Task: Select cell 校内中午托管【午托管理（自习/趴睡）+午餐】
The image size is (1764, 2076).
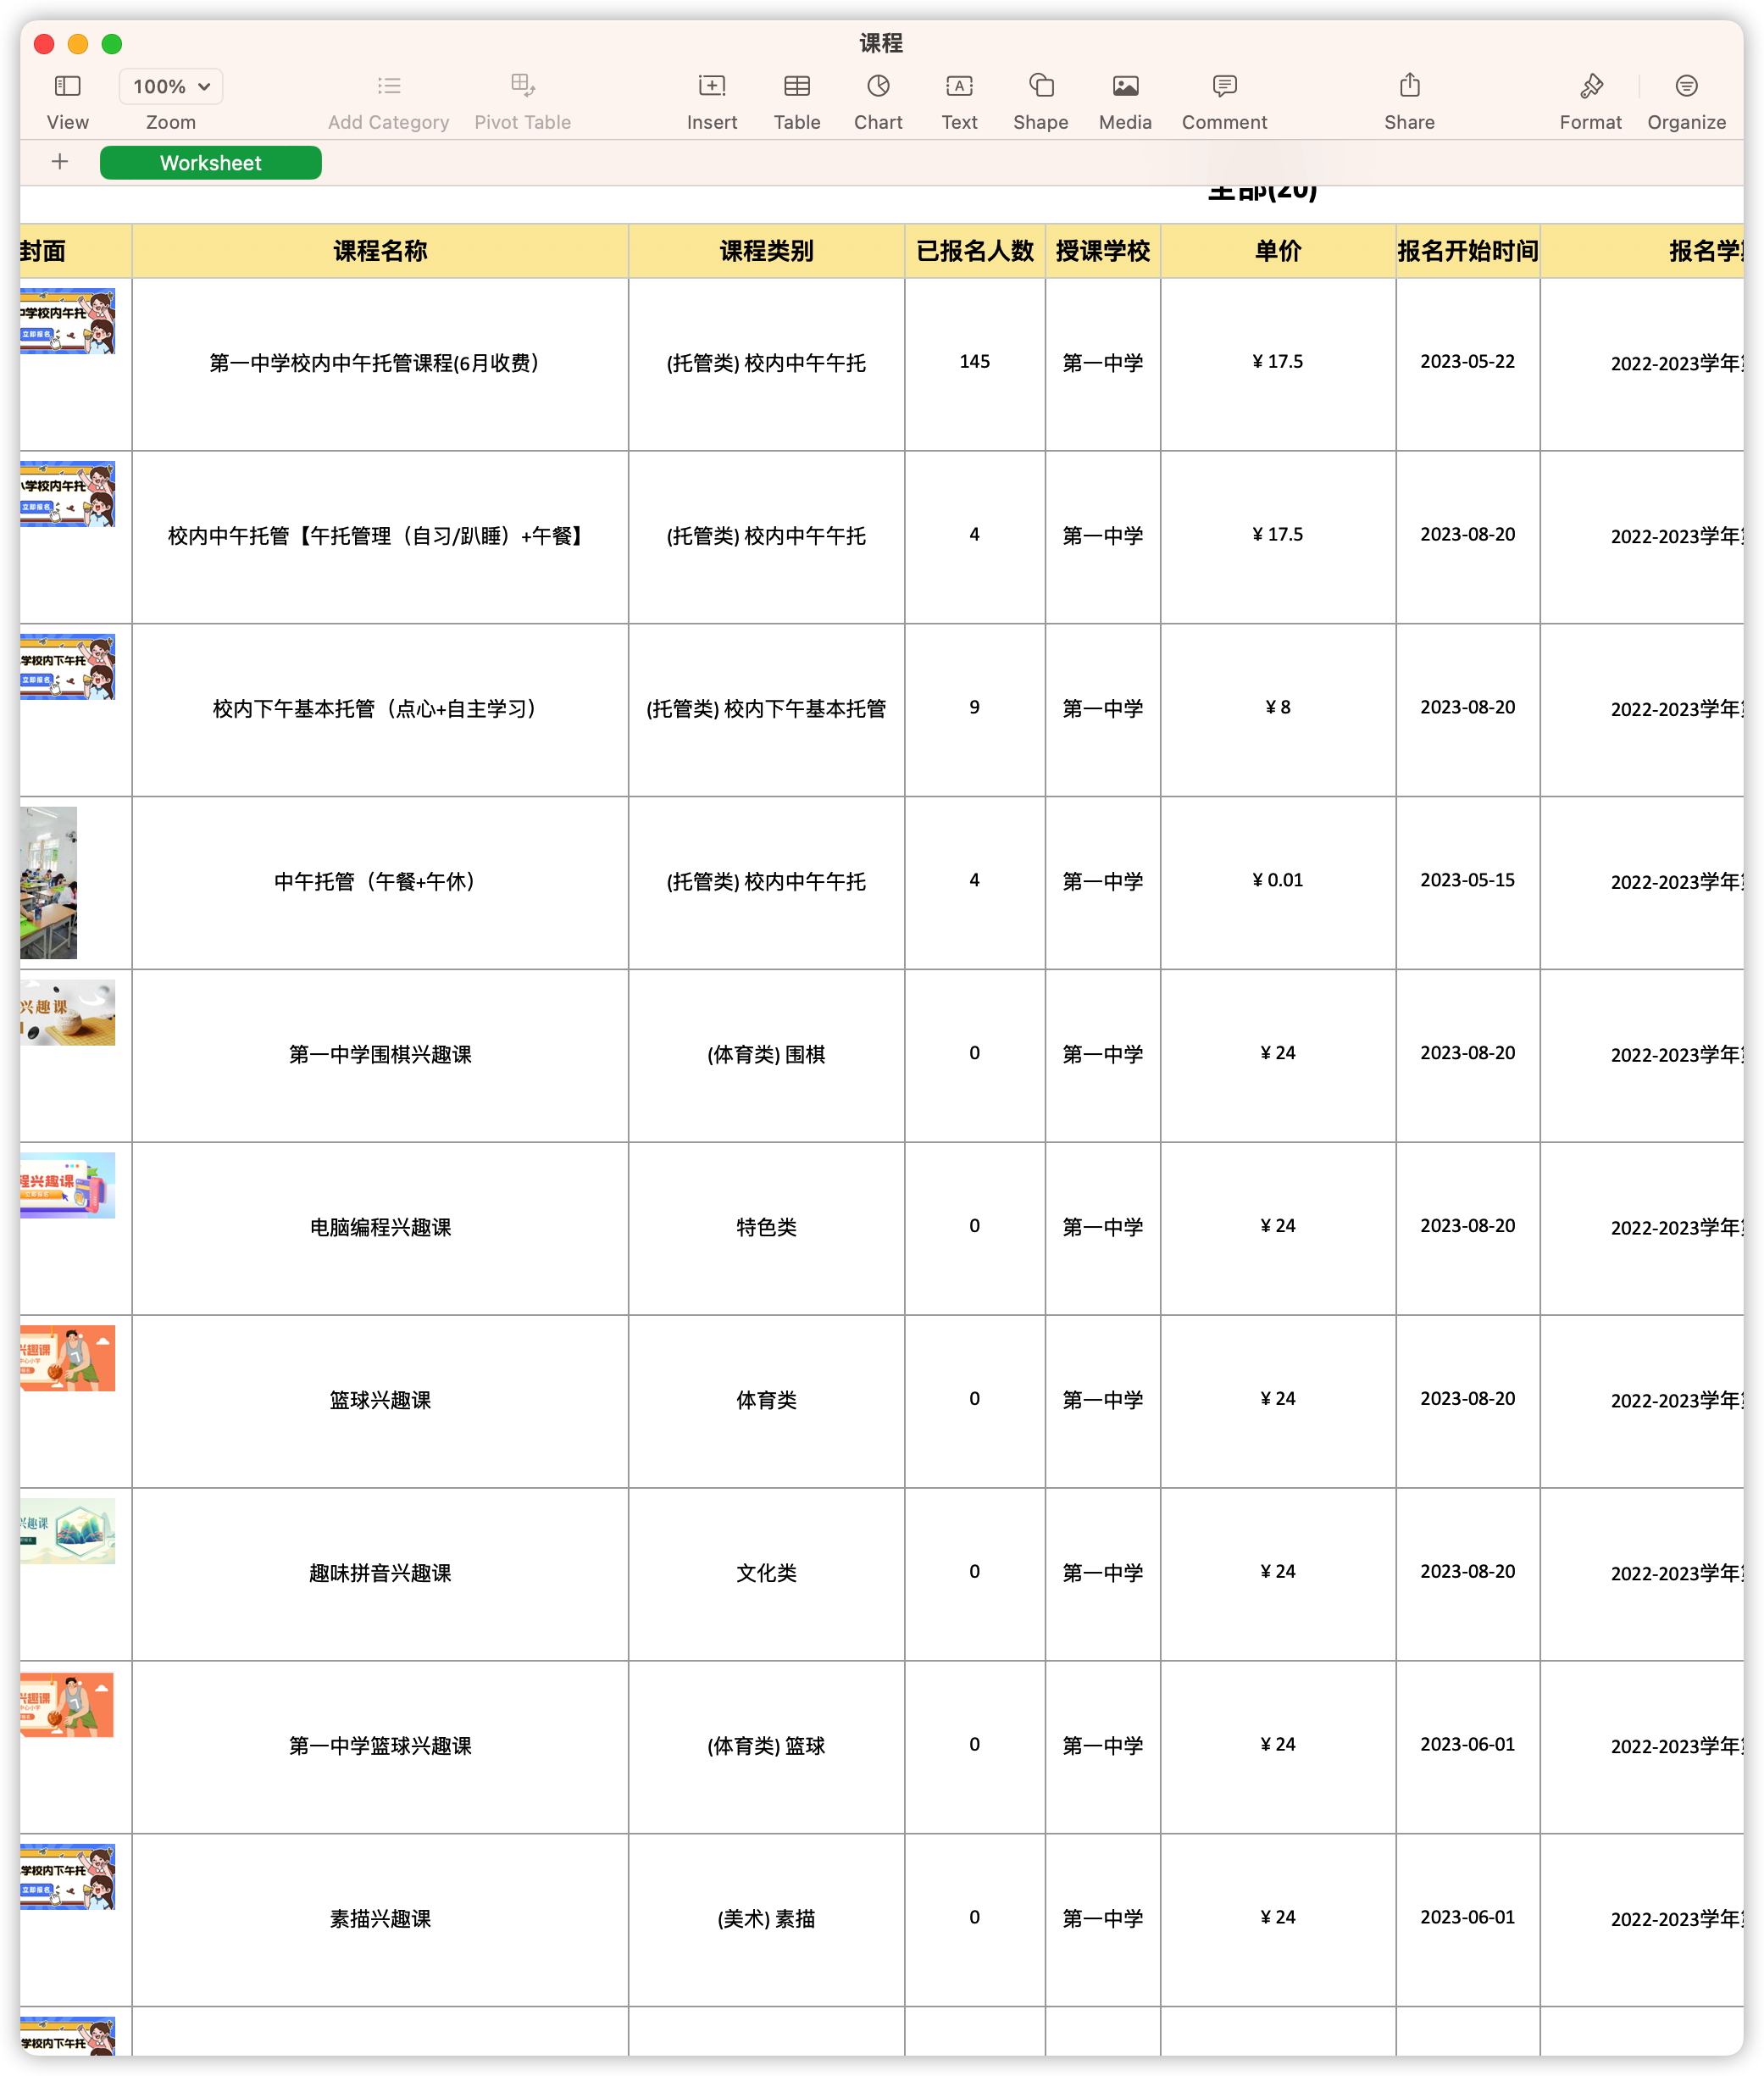Action: coord(380,537)
